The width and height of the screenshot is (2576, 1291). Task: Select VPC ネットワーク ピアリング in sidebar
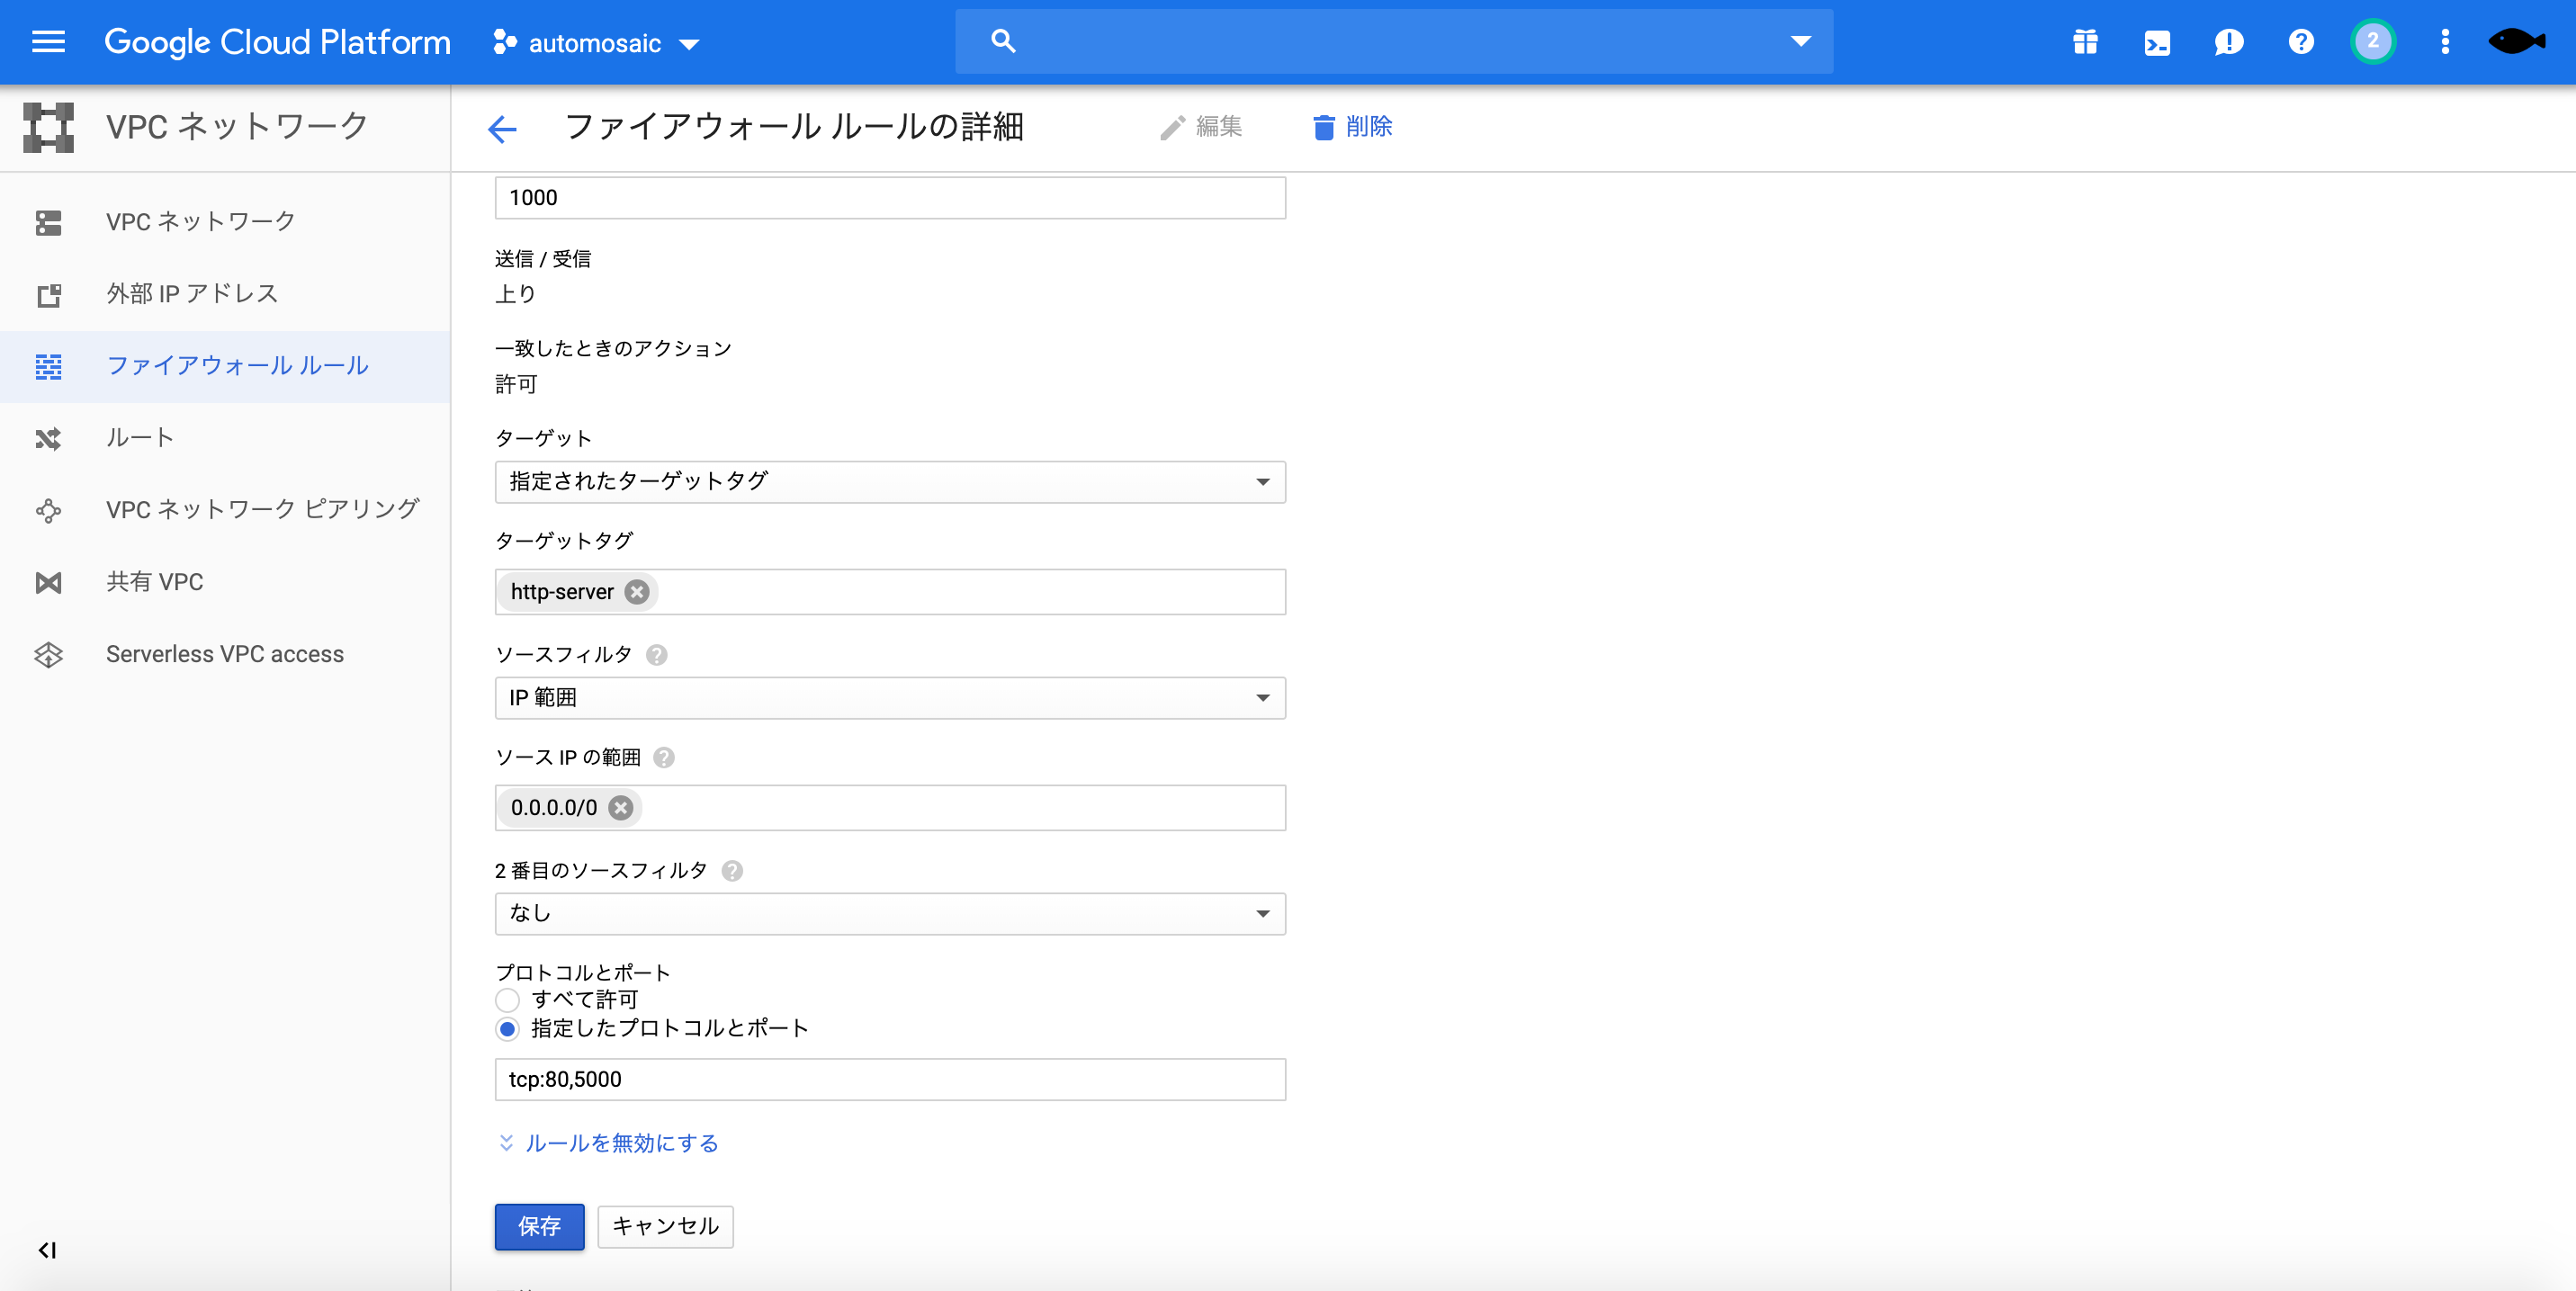(225, 510)
